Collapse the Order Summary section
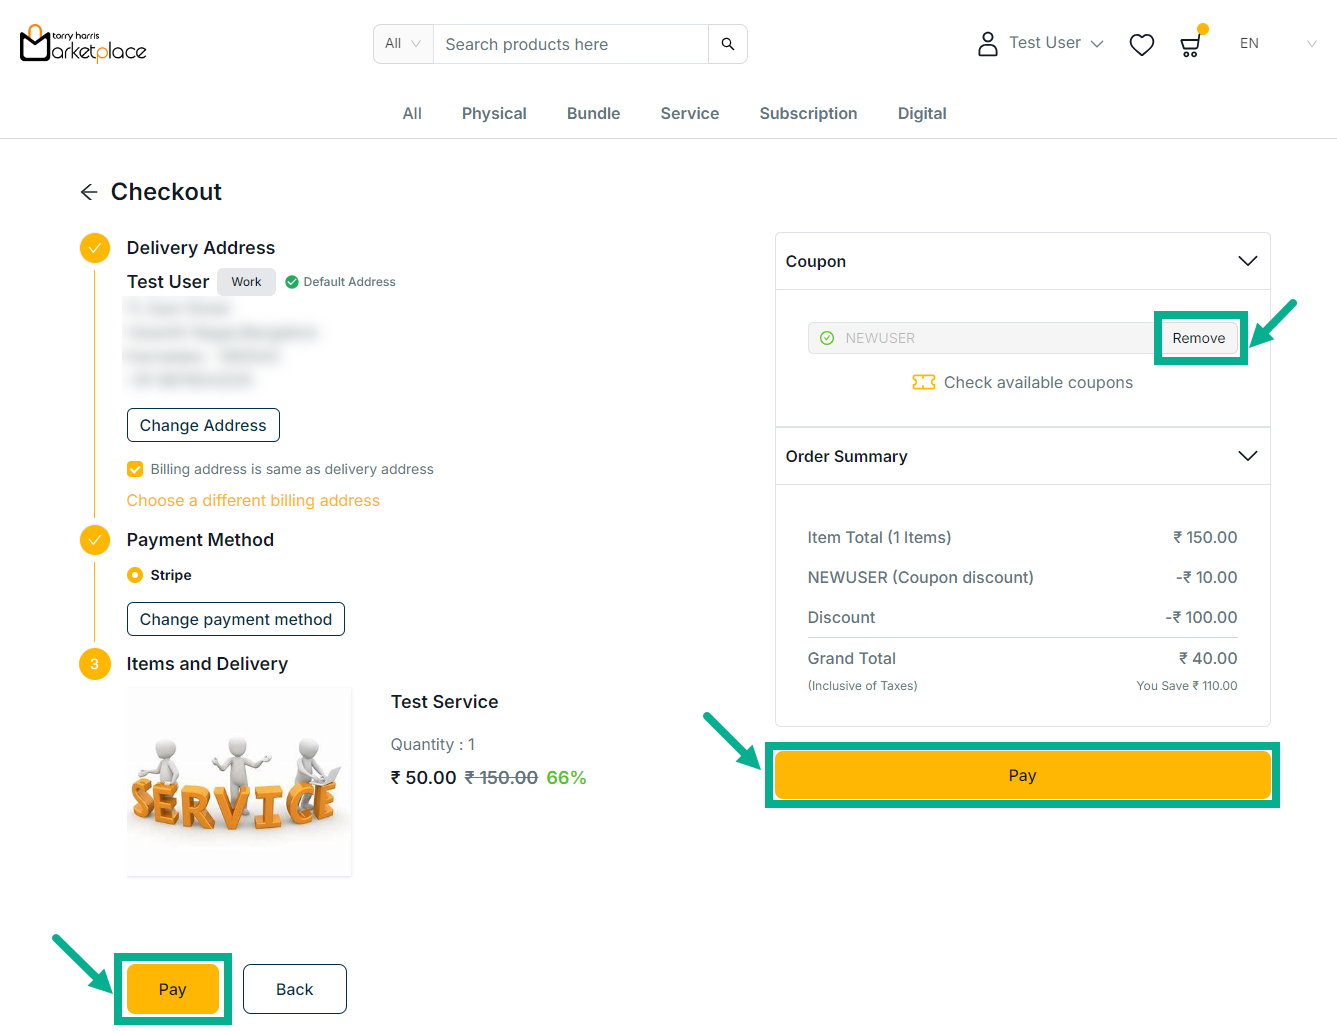The height and width of the screenshot is (1031, 1337). pos(1247,456)
